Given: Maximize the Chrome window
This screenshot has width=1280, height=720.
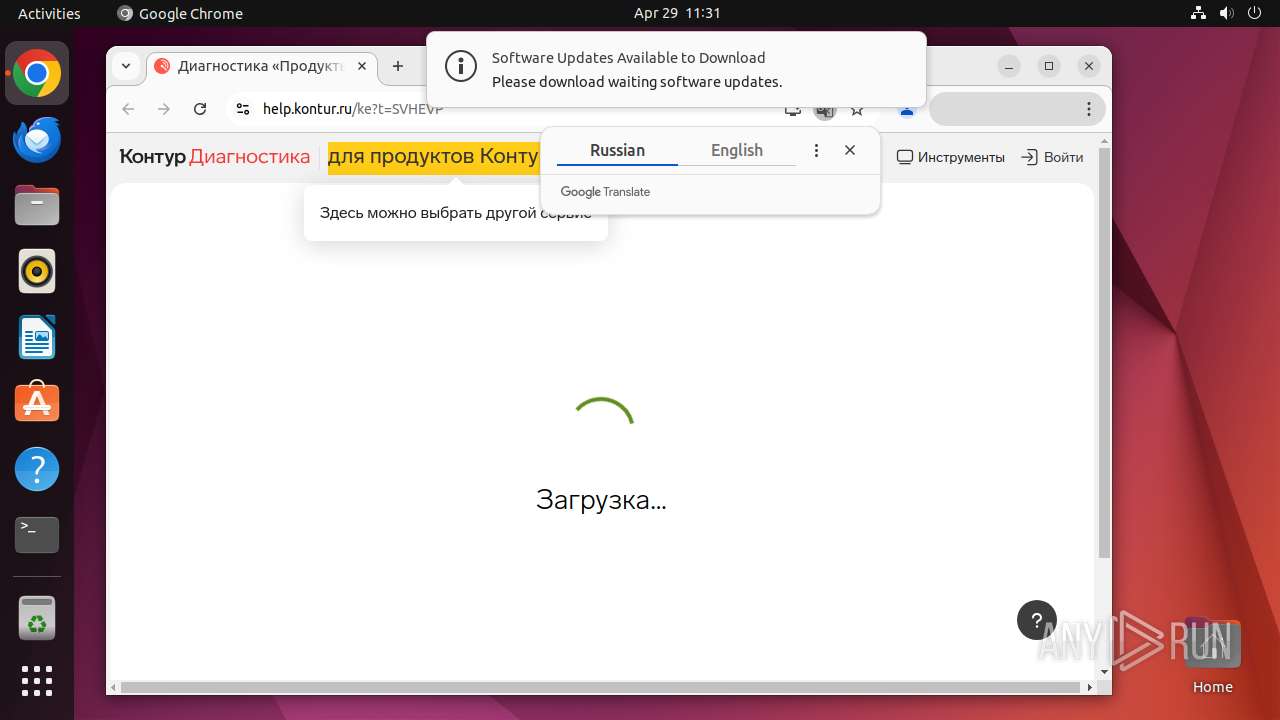Looking at the screenshot, I should pyautogui.click(x=1049, y=66).
